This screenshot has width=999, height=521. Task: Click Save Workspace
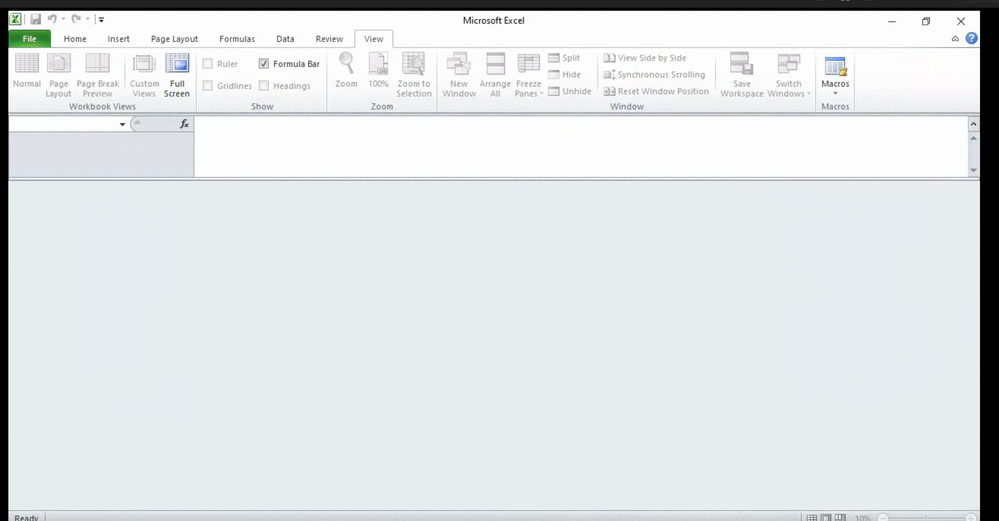point(742,75)
